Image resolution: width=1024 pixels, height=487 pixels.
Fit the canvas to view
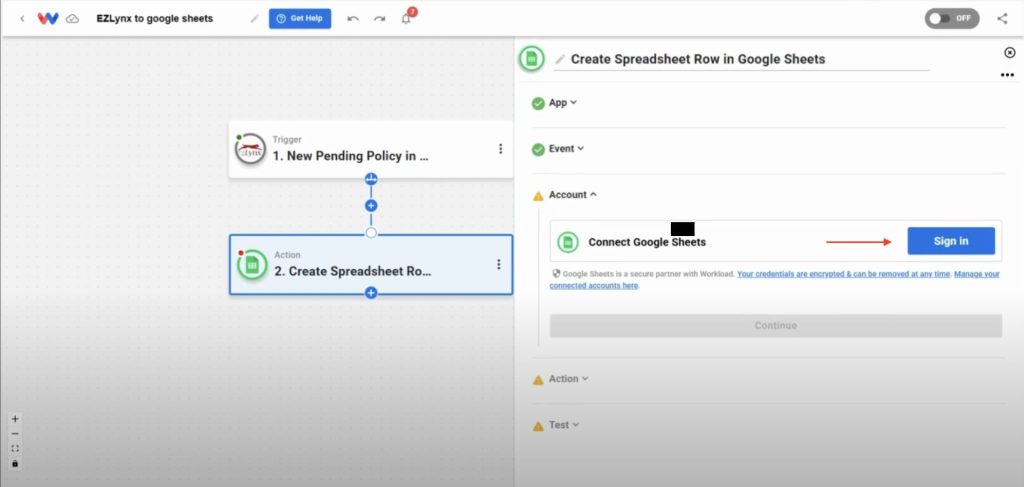point(15,448)
